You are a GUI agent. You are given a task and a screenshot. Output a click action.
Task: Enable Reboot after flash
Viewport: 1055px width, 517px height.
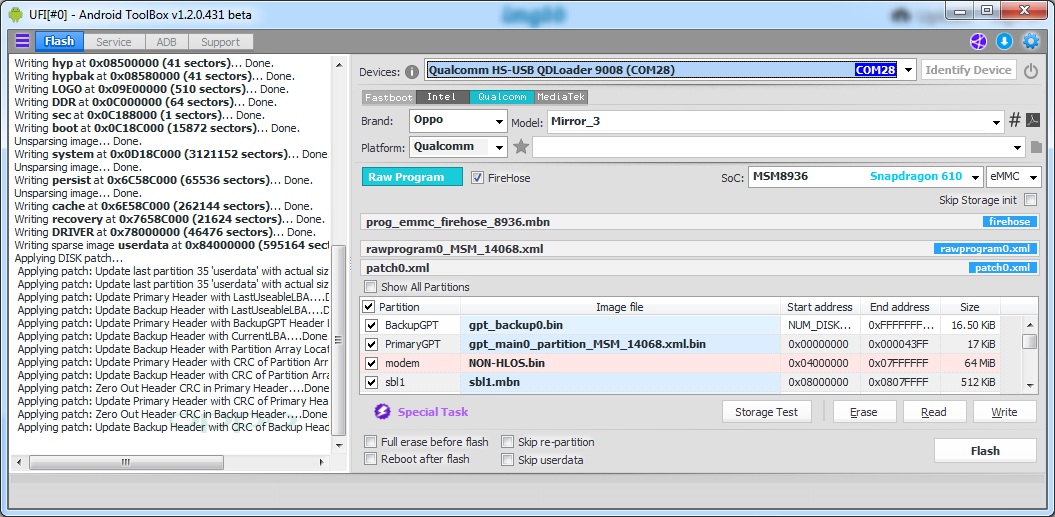[x=371, y=459]
